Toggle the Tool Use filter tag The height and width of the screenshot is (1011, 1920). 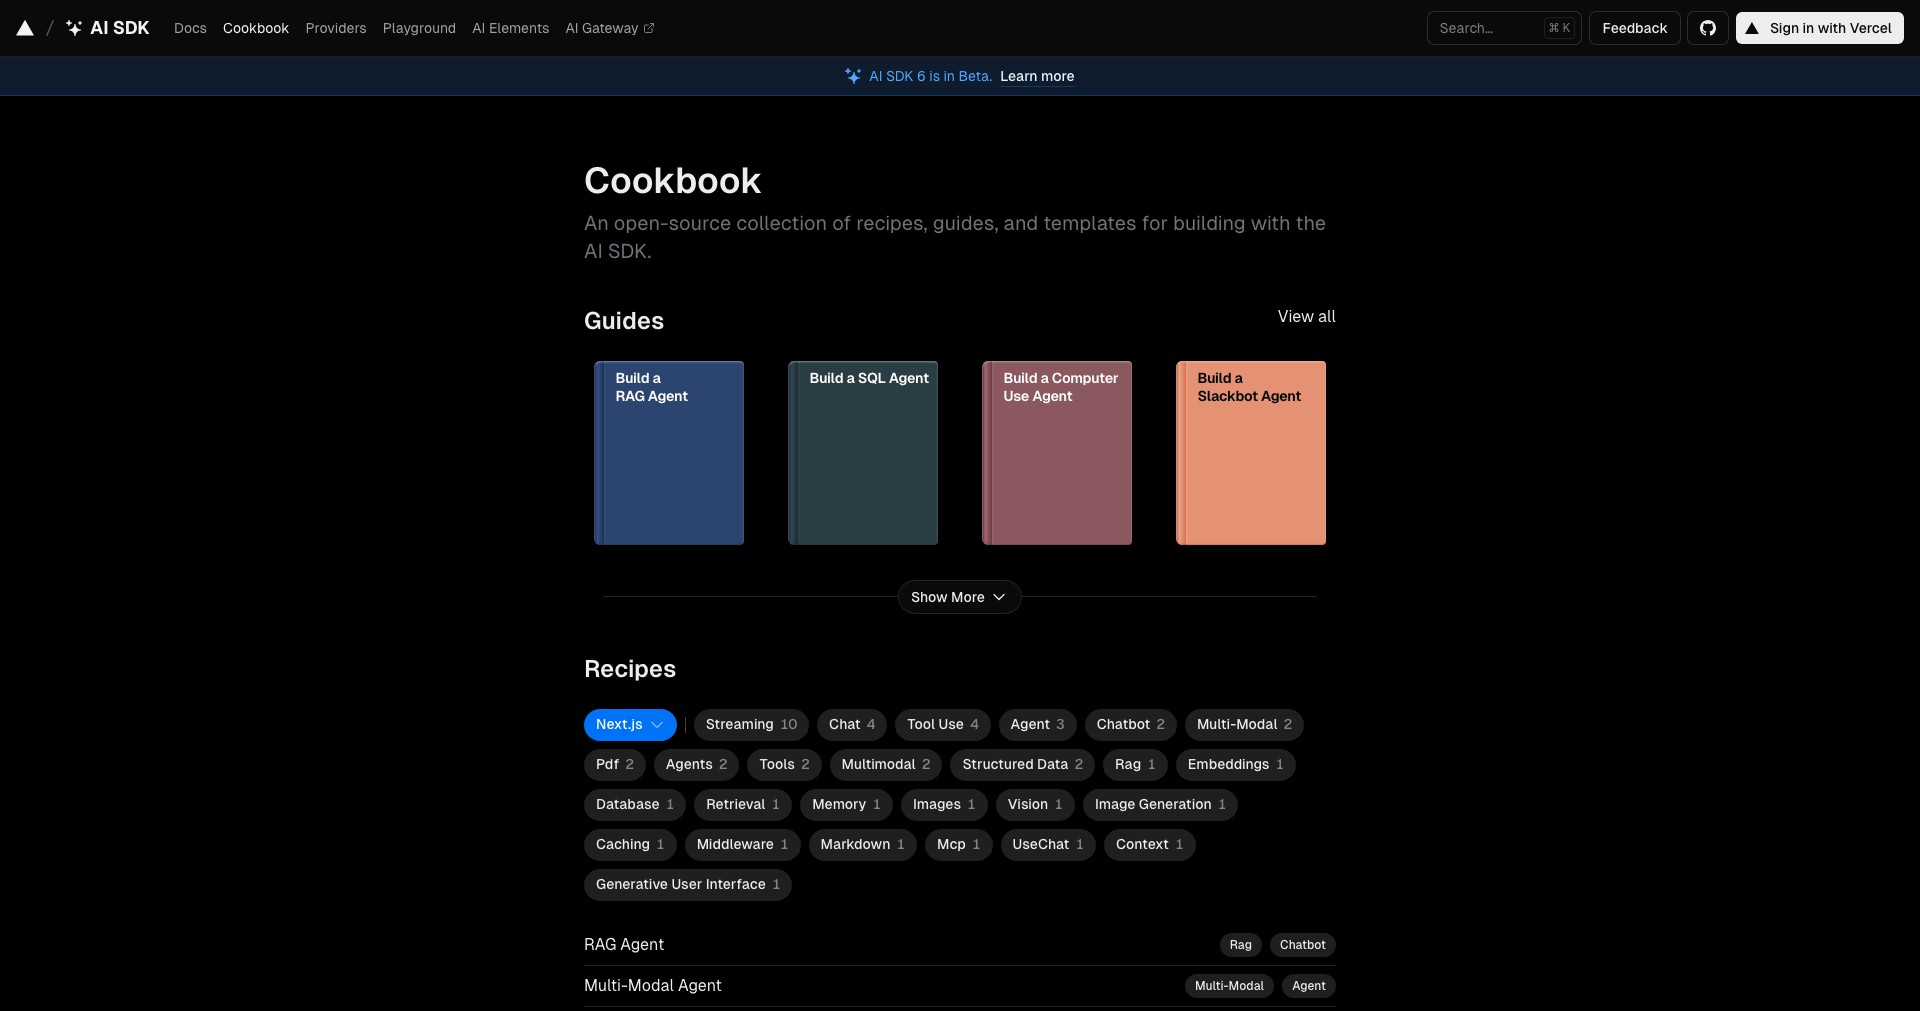[943, 725]
